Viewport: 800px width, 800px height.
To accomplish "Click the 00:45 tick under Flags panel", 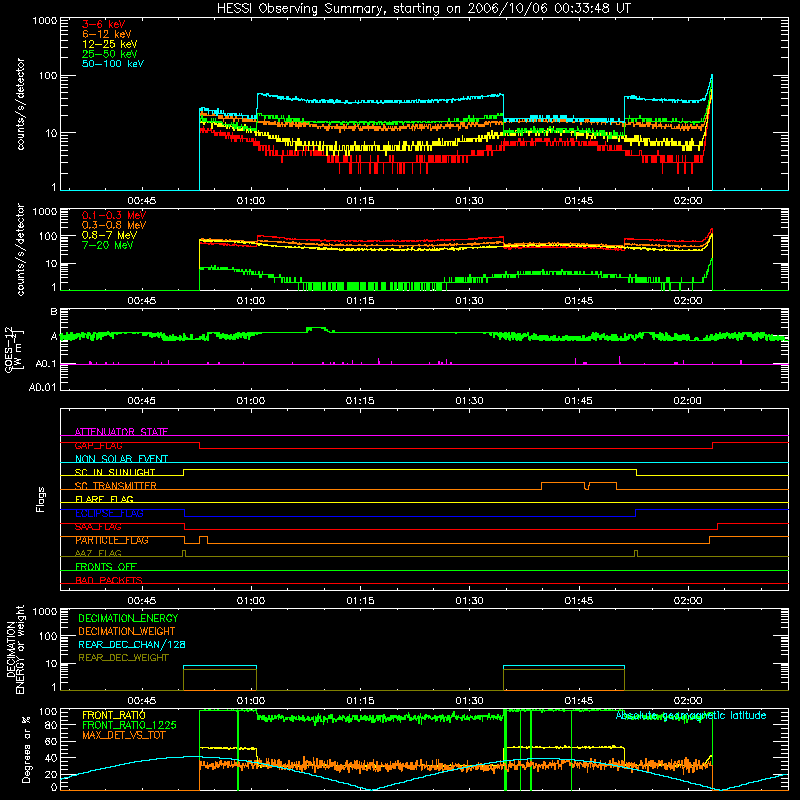I will [x=141, y=601].
